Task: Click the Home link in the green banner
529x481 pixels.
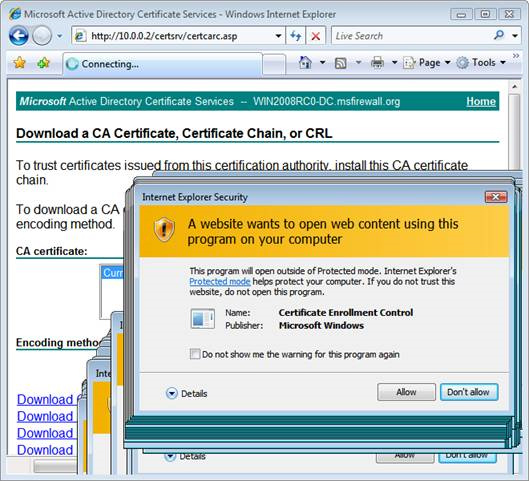Action: (481, 101)
